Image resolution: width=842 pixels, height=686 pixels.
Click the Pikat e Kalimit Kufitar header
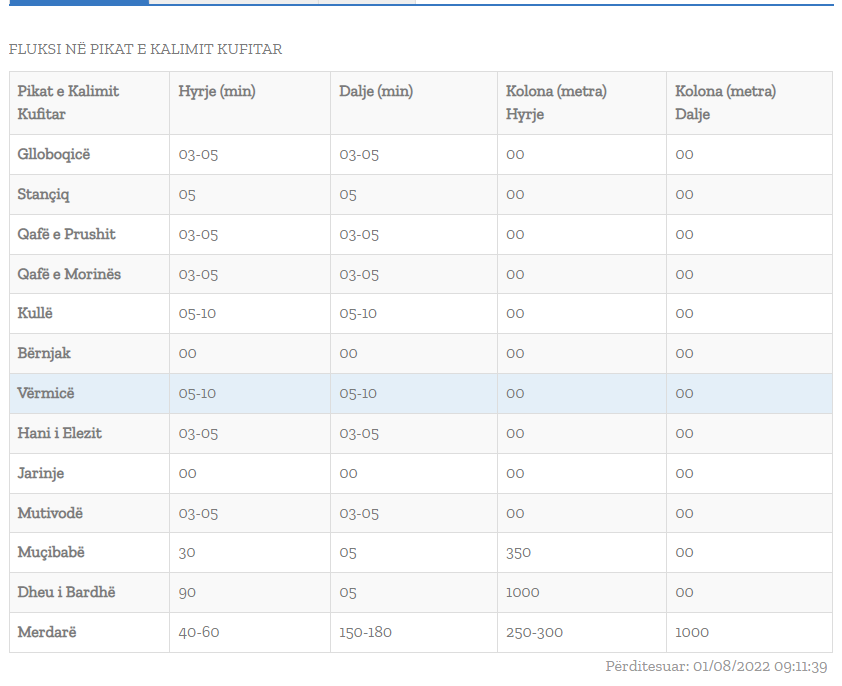(x=68, y=102)
